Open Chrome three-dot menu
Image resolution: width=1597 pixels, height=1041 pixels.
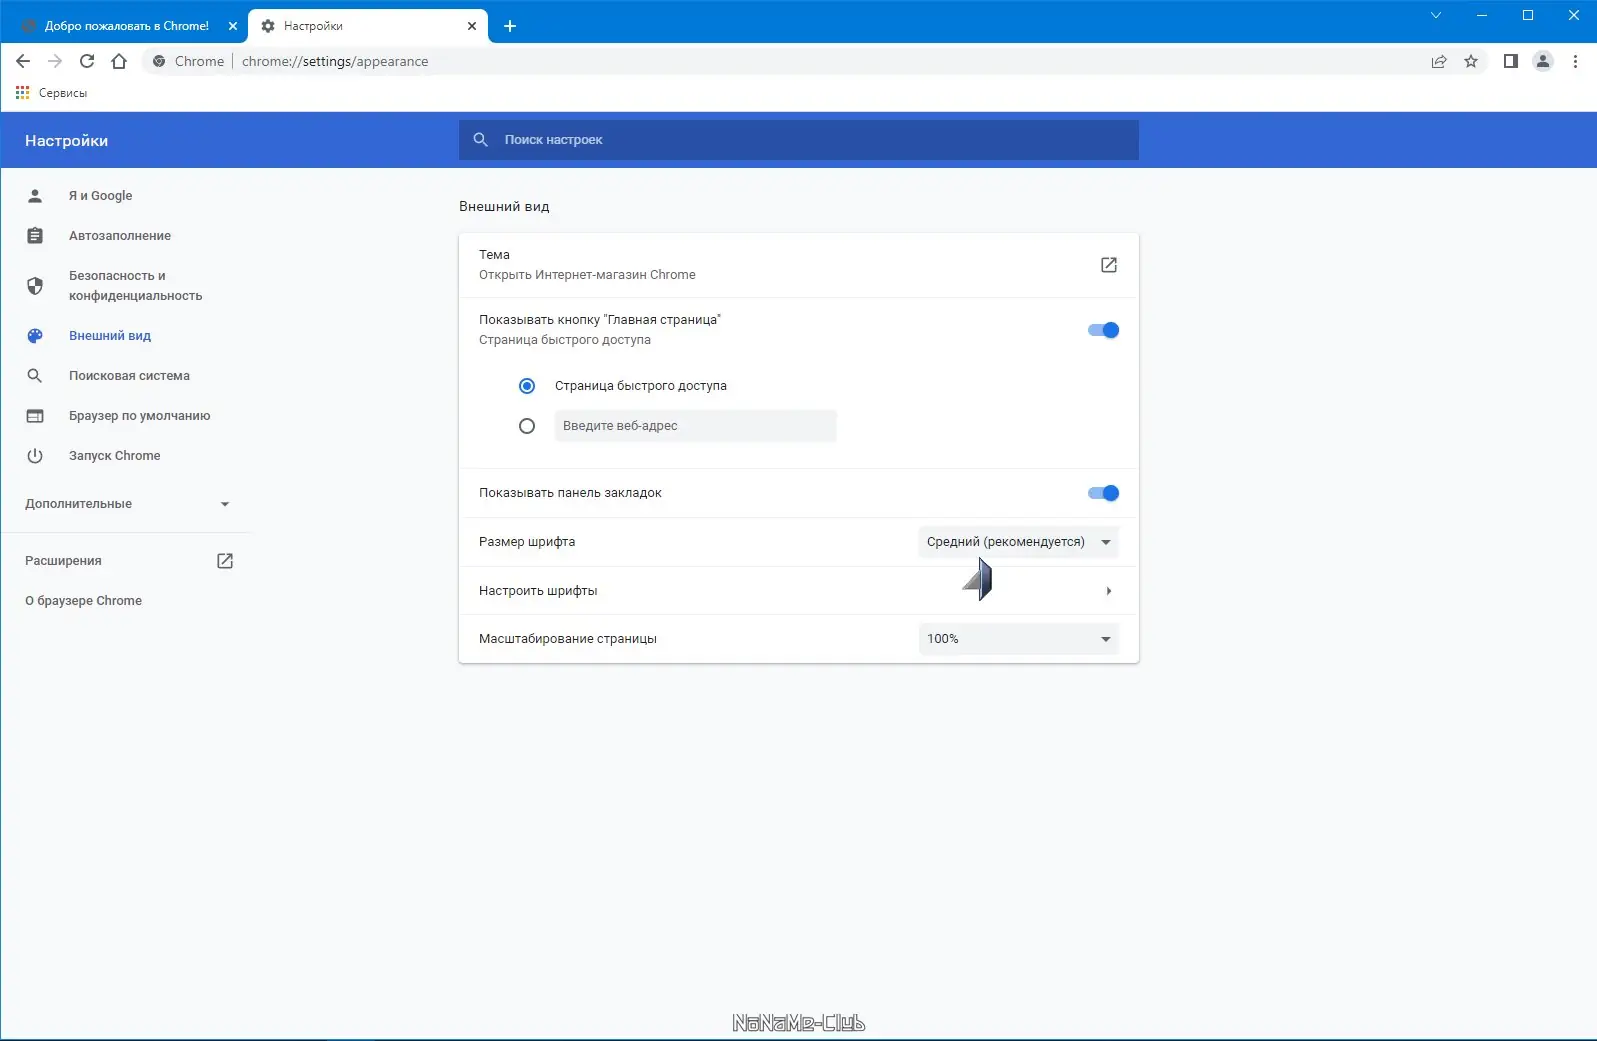[x=1575, y=61]
